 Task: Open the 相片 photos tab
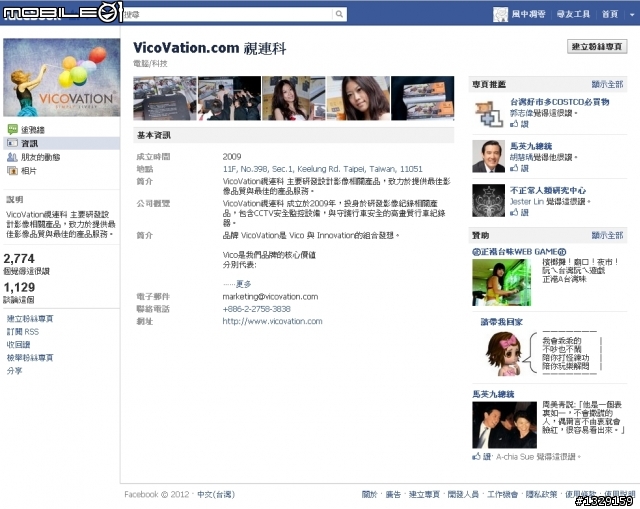pyautogui.click(x=29, y=171)
